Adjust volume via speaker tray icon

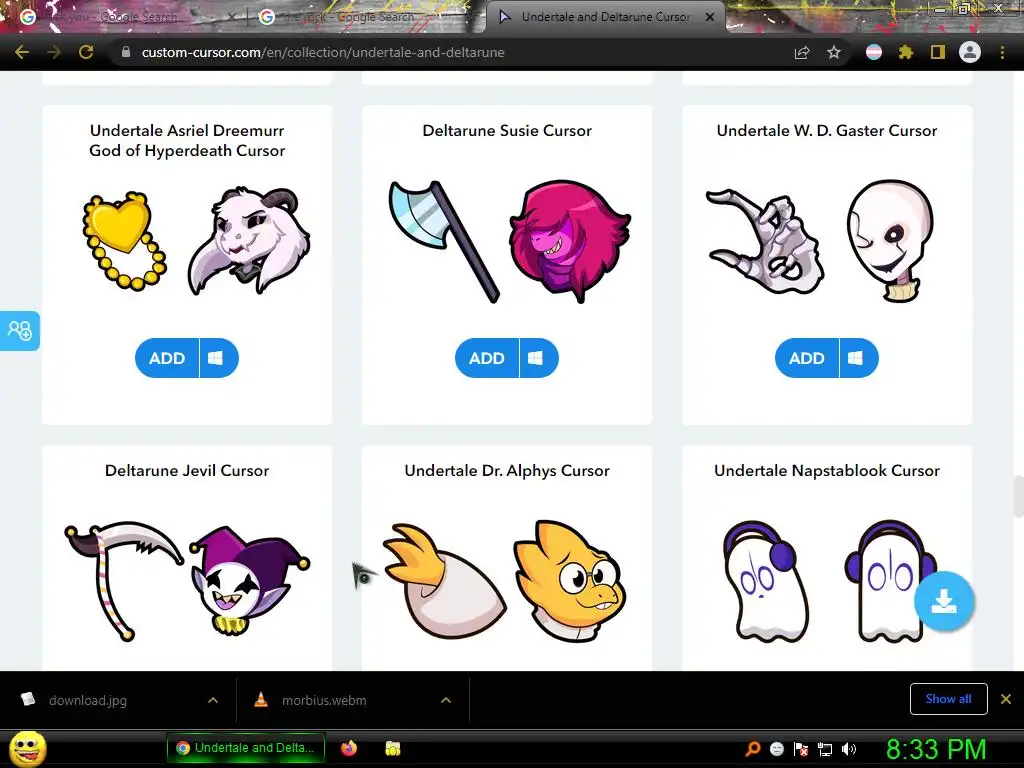pyautogui.click(x=849, y=749)
